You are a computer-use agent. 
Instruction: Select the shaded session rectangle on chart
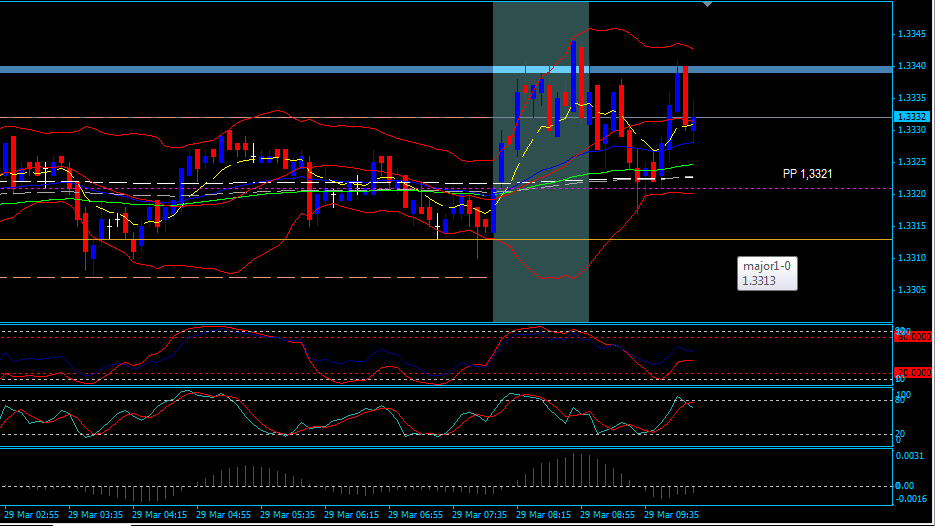pos(541,162)
